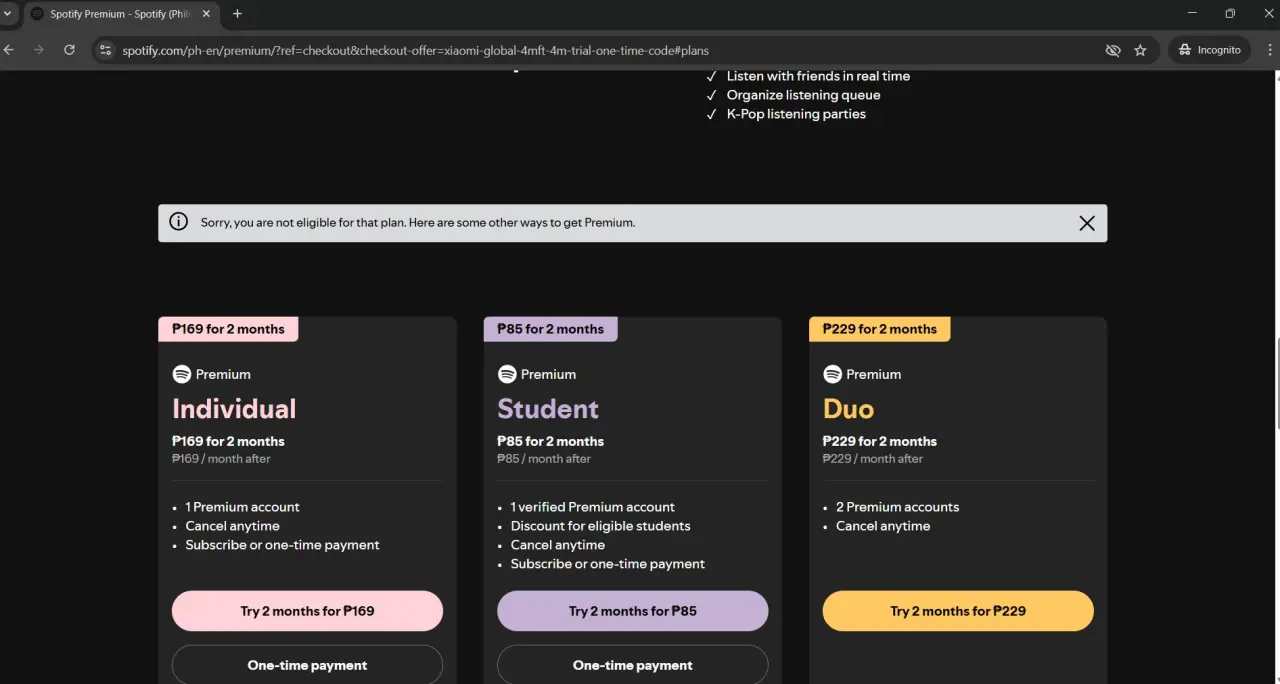Click the info icon in the banner
The height and width of the screenshot is (684, 1280).
178,222
